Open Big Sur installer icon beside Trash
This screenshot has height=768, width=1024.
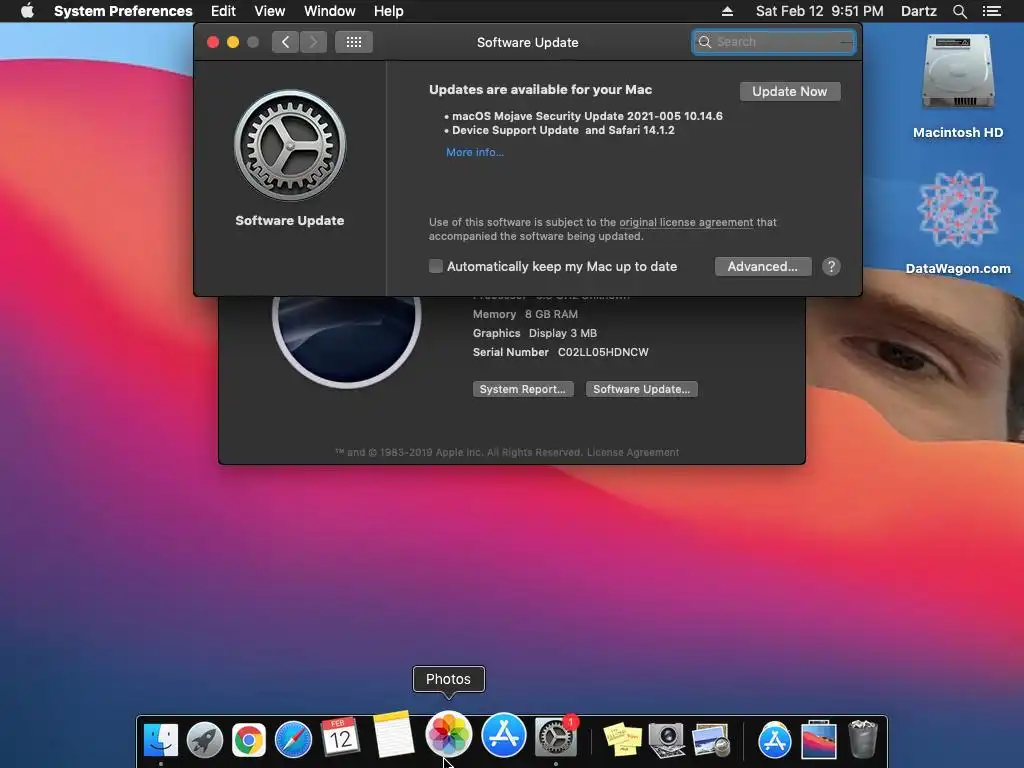point(818,741)
